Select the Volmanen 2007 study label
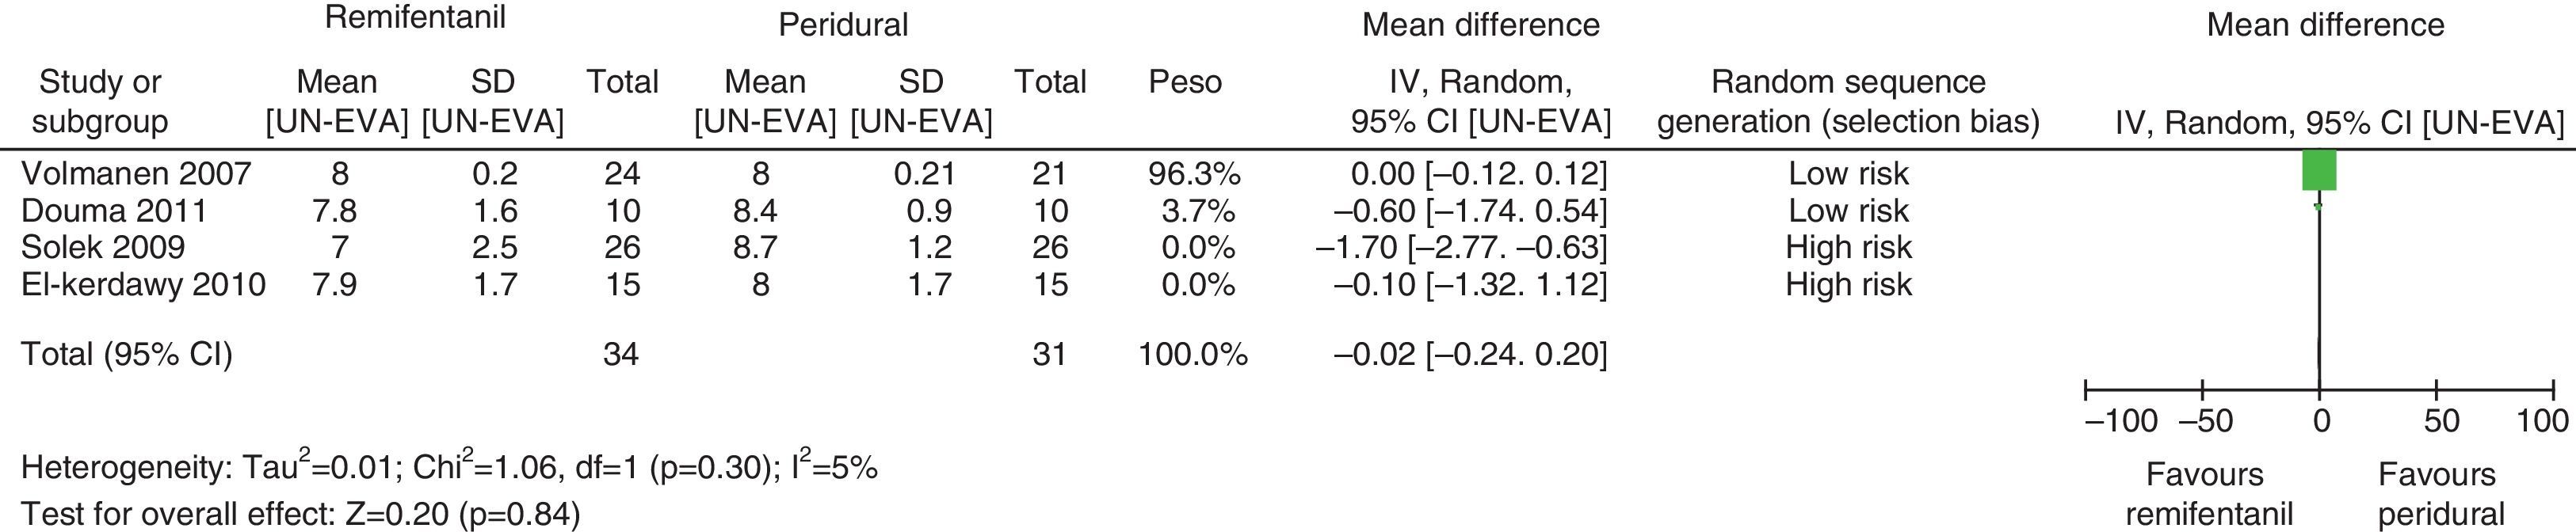The image size is (2576, 532). [136, 174]
